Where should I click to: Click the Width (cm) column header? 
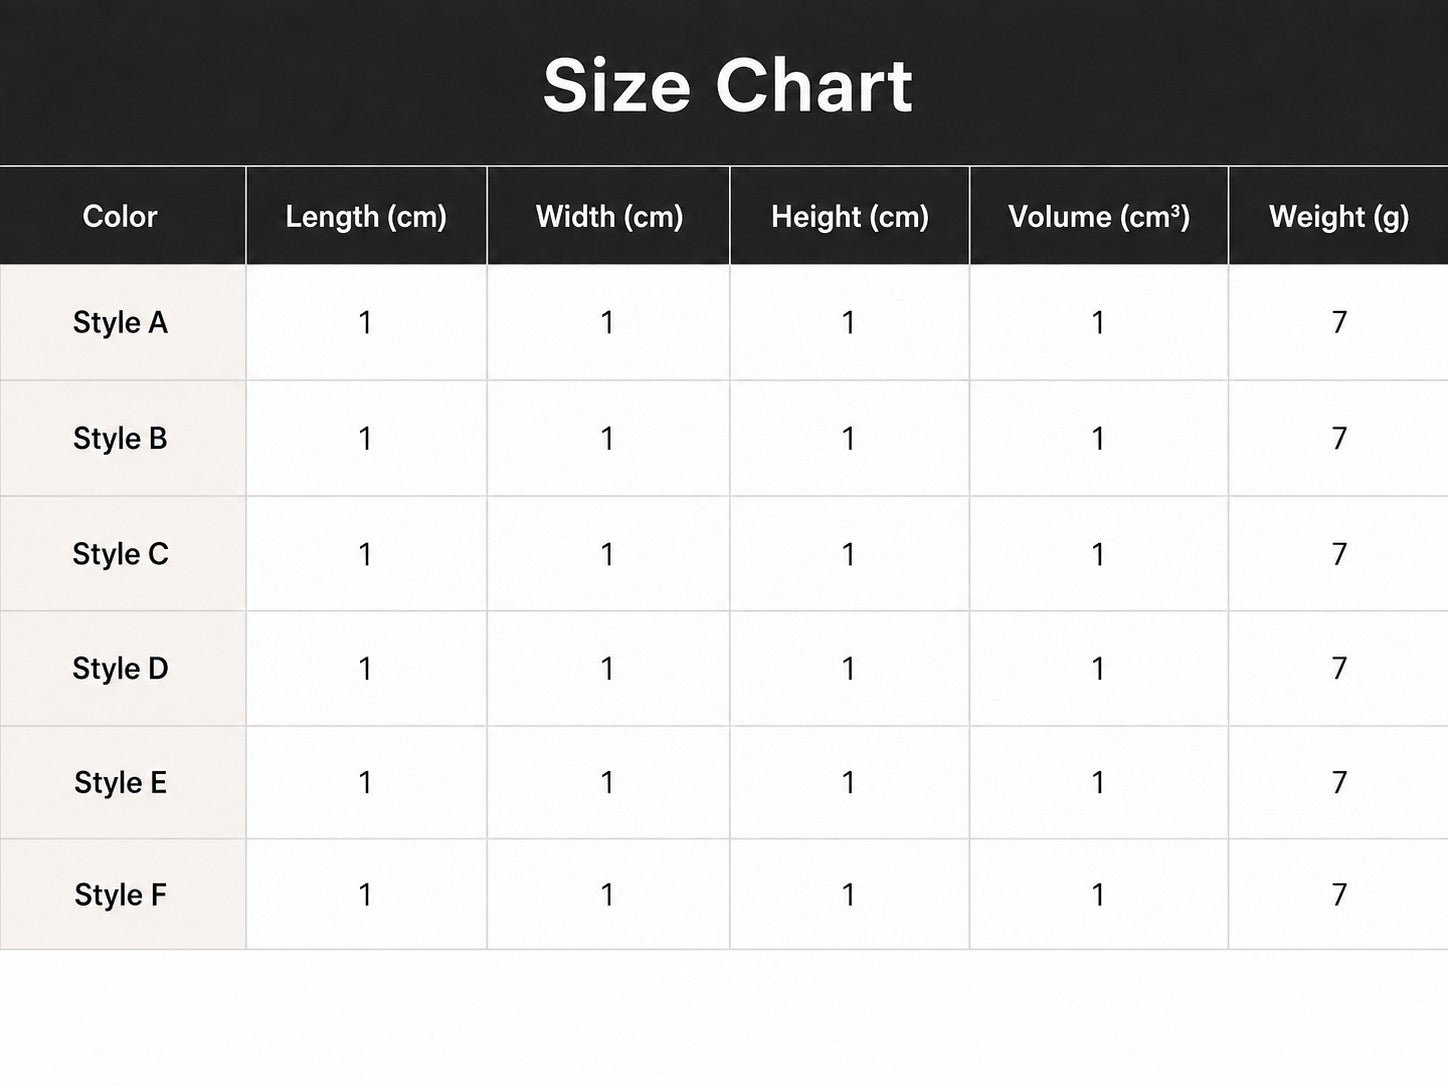click(x=609, y=217)
